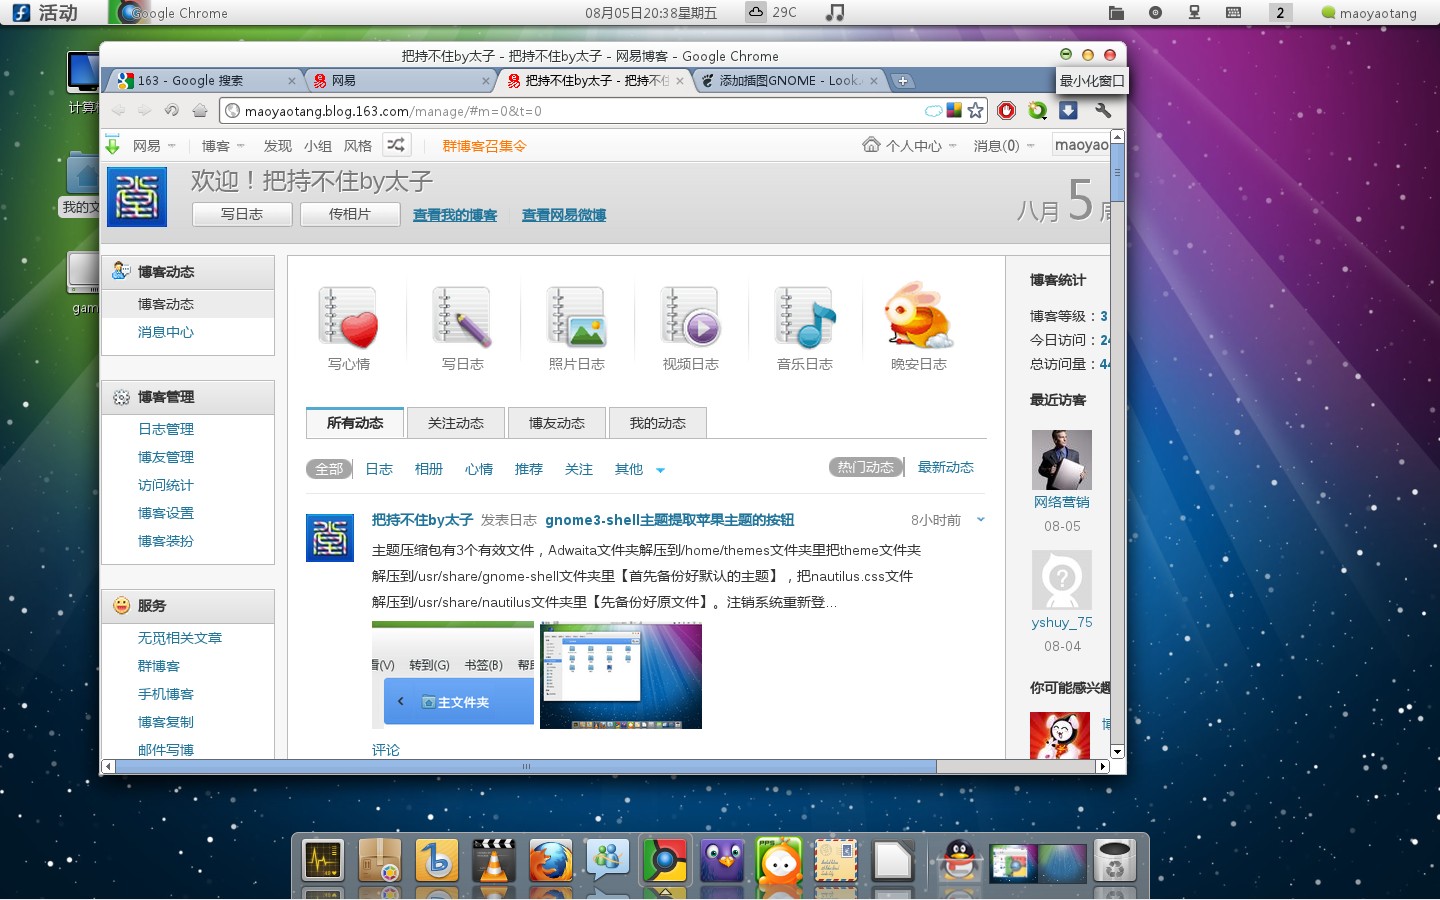Viewport: 1440px width, 900px height.
Task: Open the 查看网易微博 link
Action: coord(564,215)
